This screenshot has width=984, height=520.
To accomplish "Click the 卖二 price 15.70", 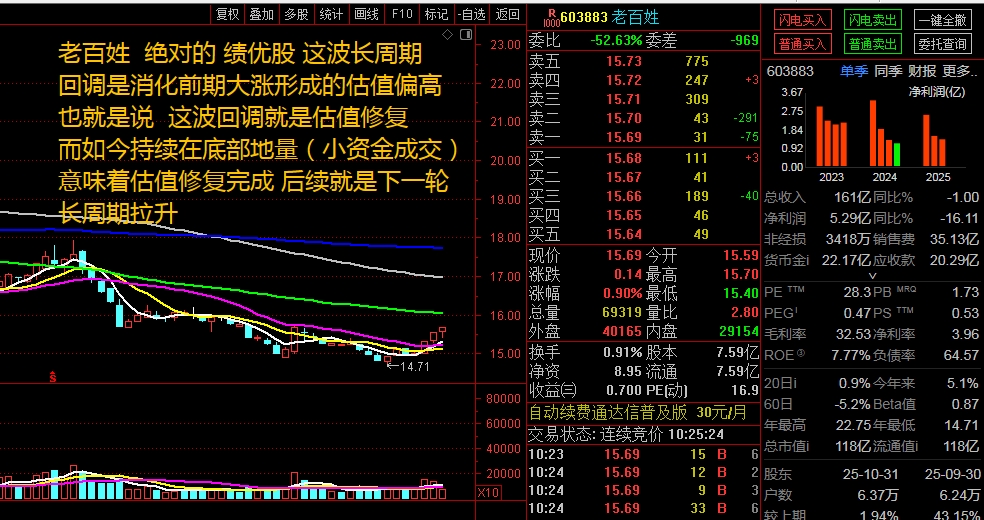I will [624, 118].
